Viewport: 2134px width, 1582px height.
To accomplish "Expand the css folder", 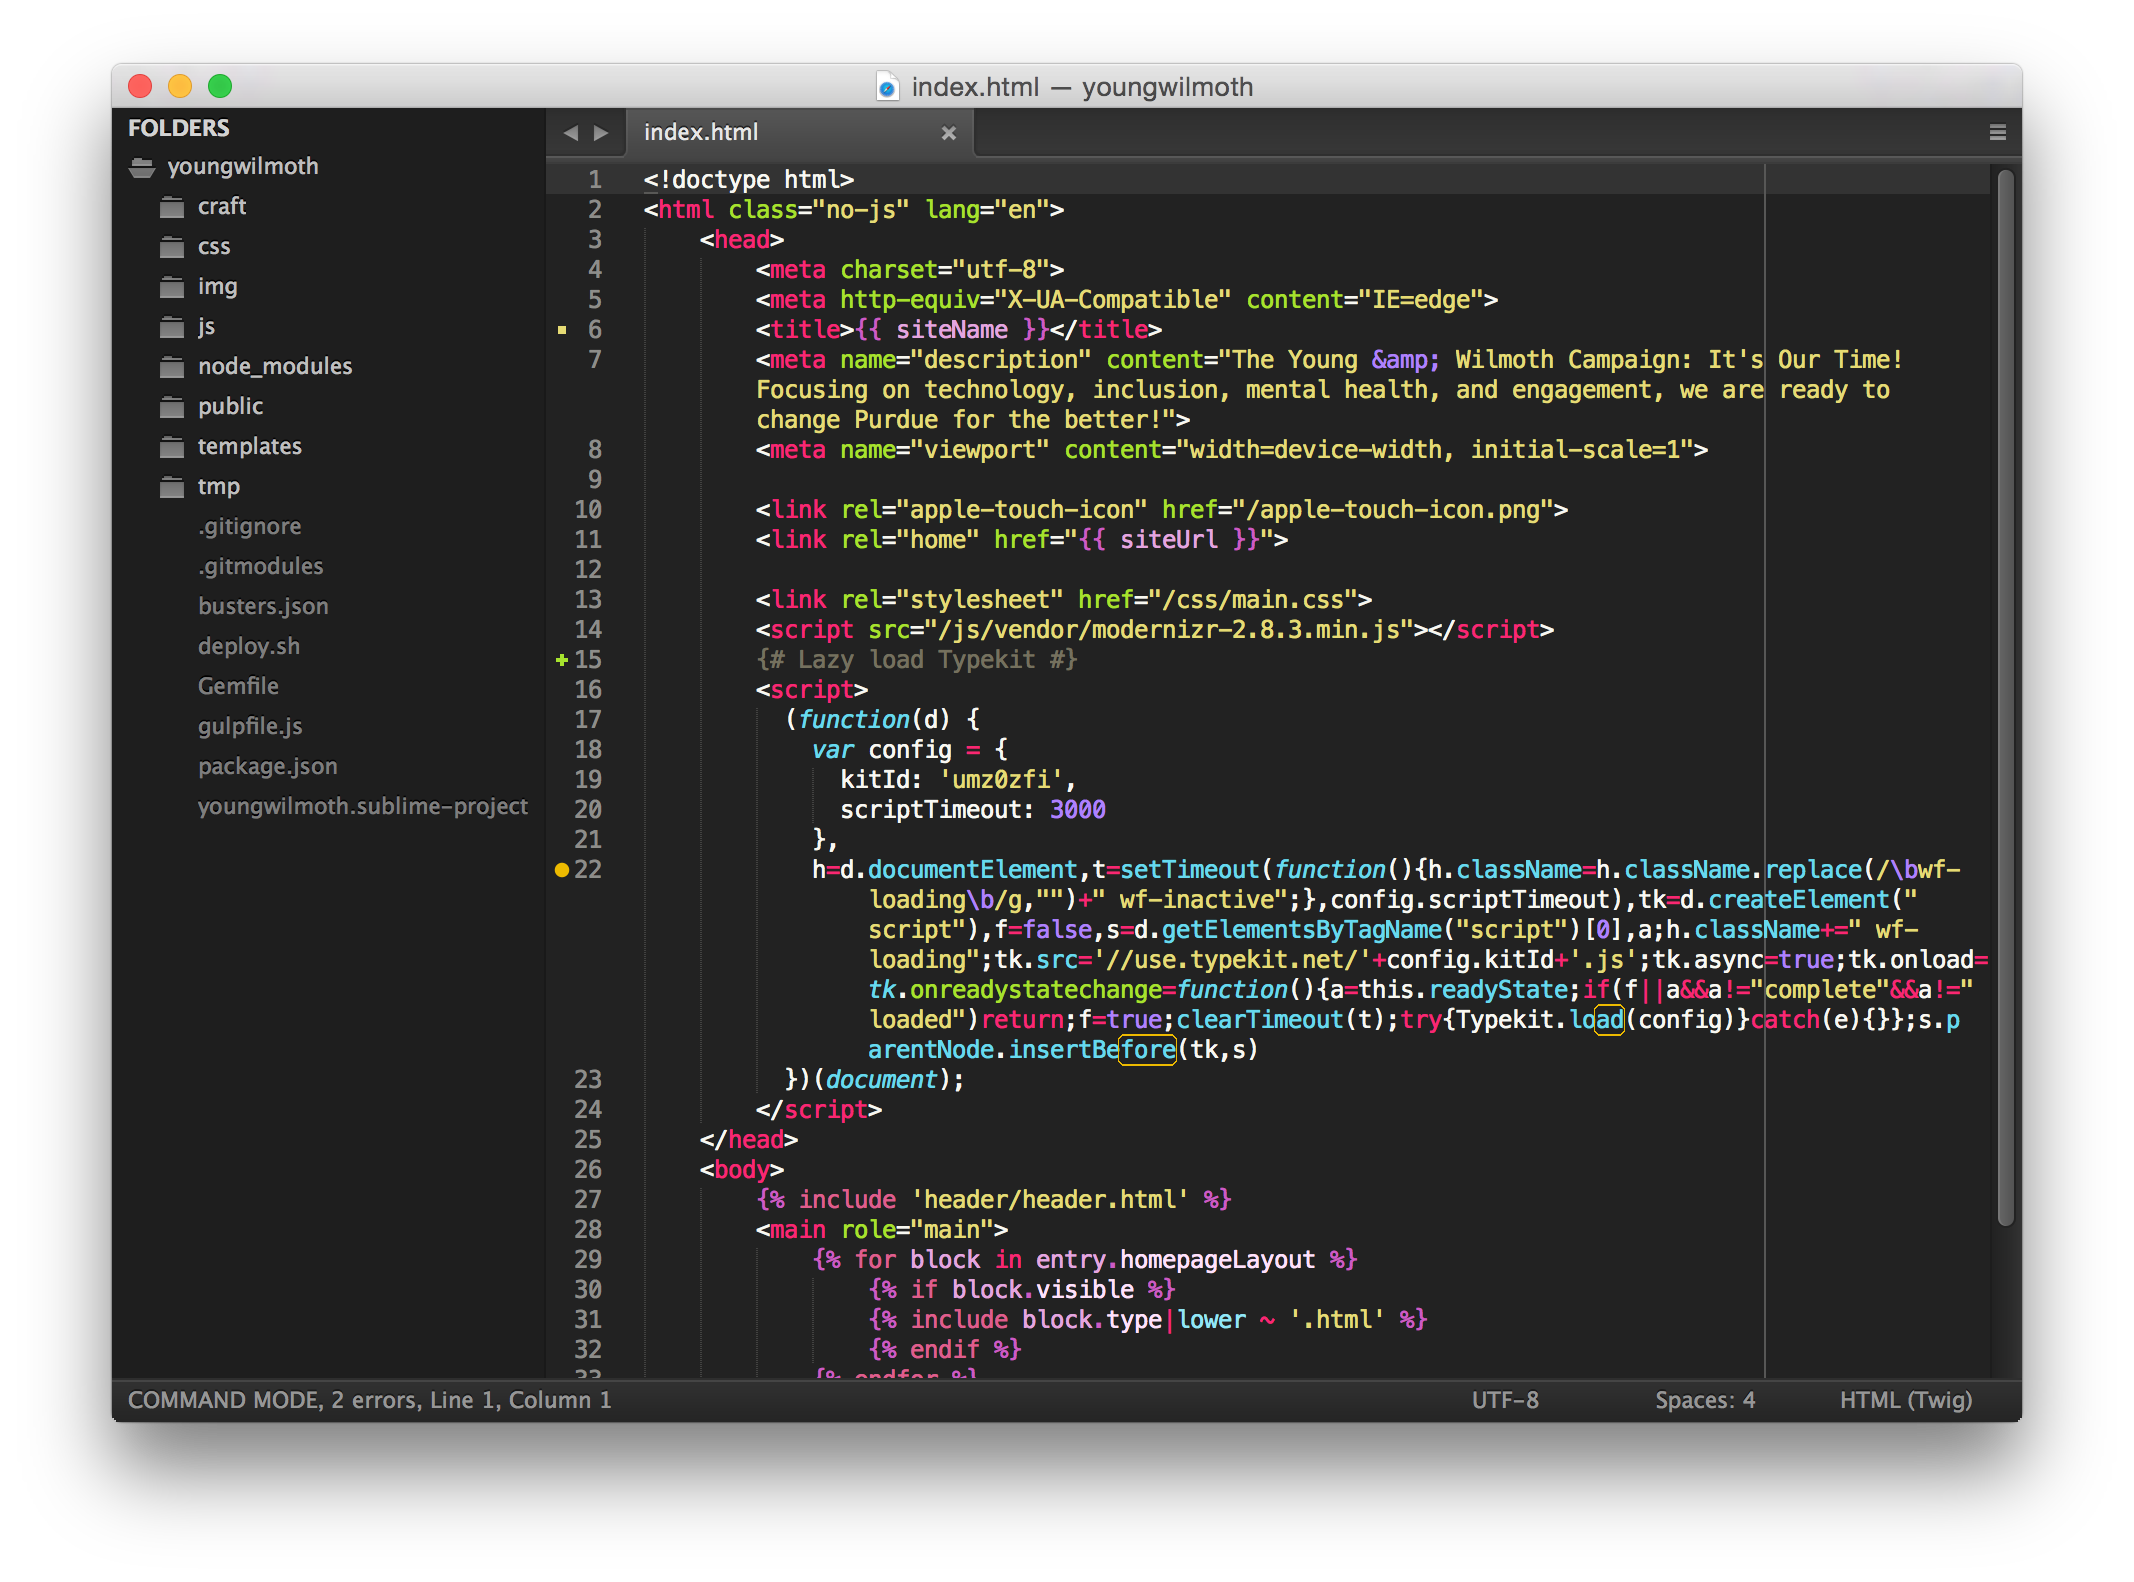I will tap(172, 247).
